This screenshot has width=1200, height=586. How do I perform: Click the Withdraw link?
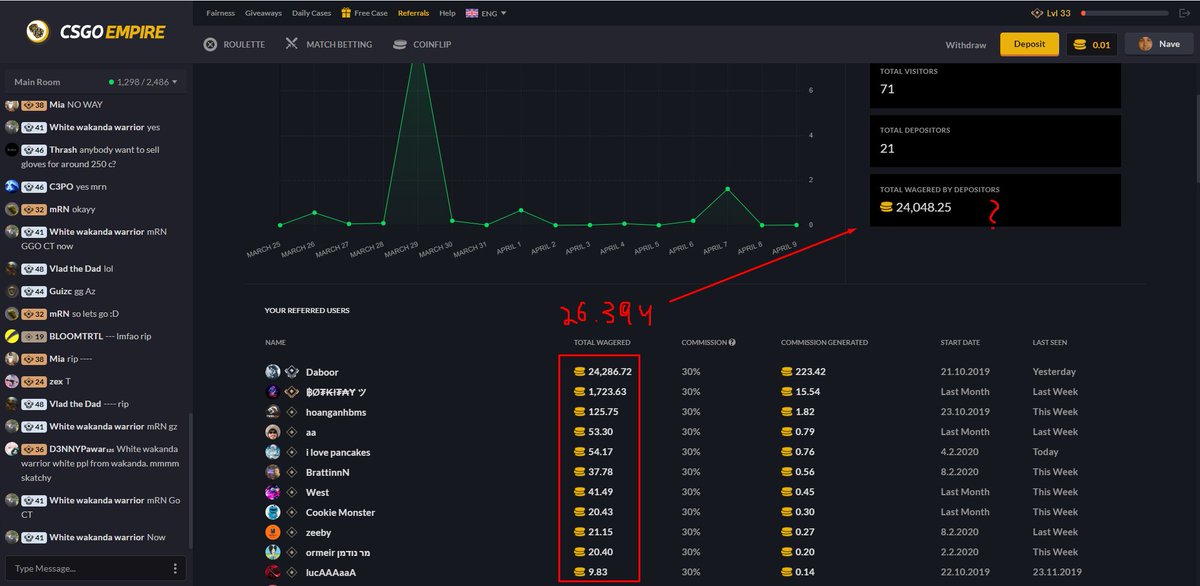tap(966, 45)
